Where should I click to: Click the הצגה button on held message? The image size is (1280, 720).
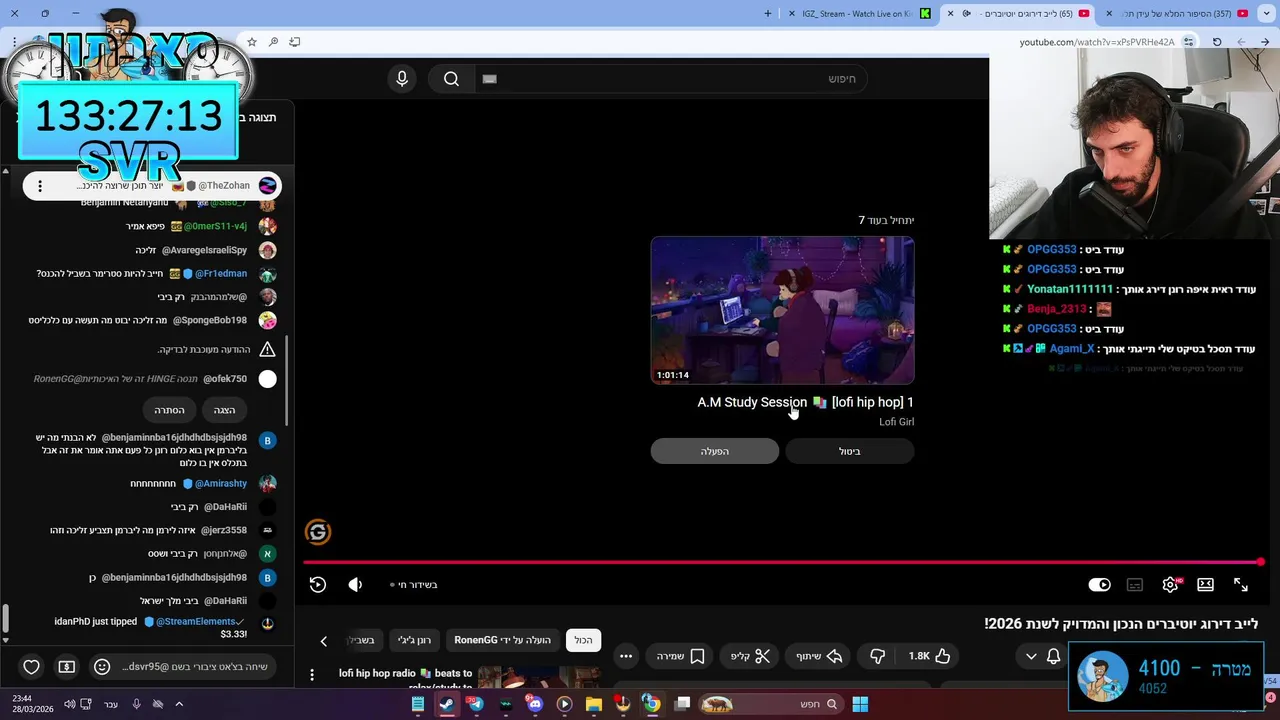pos(224,410)
